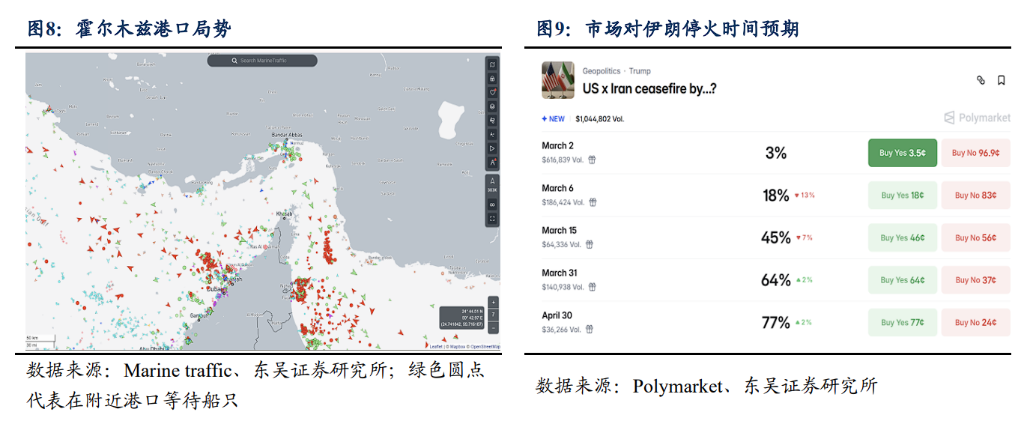Click the blue sparkle NEW badge
Viewport: 1024px width, 423px height.
[x=553, y=119]
